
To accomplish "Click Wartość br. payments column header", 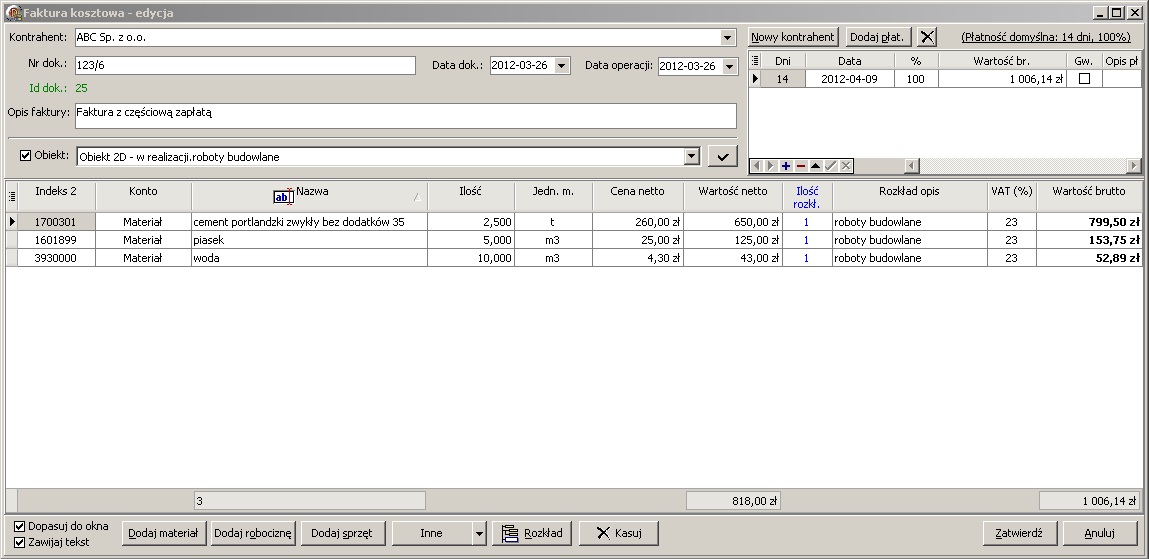I will click(1002, 61).
